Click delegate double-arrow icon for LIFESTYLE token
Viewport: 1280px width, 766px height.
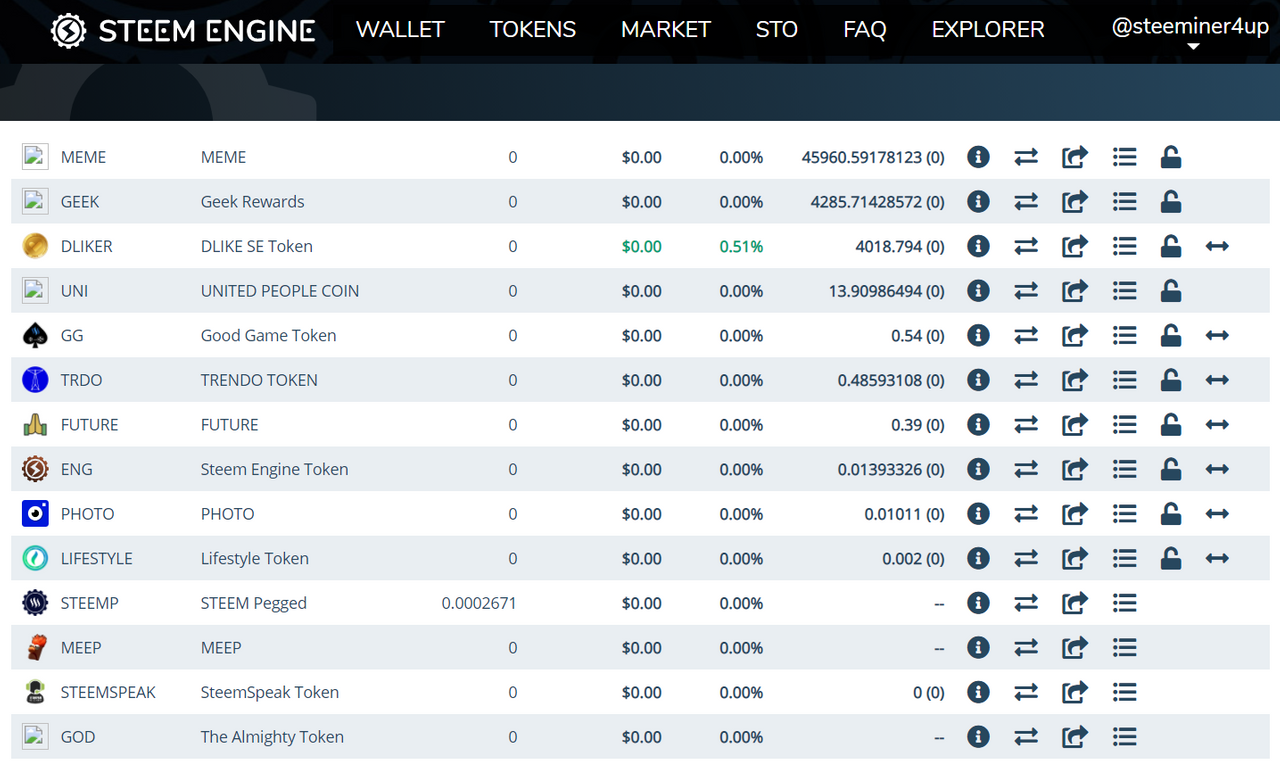[1217, 559]
